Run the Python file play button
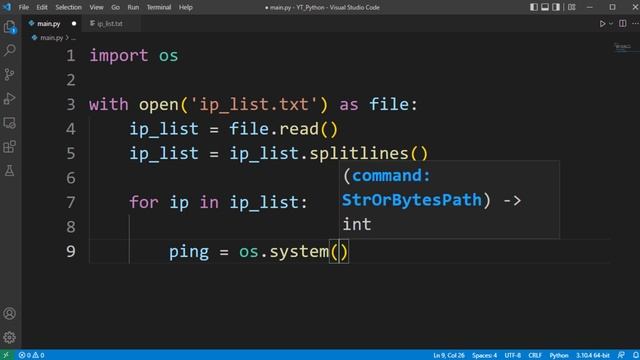Image resolution: width=640 pixels, height=360 pixels. 602,24
